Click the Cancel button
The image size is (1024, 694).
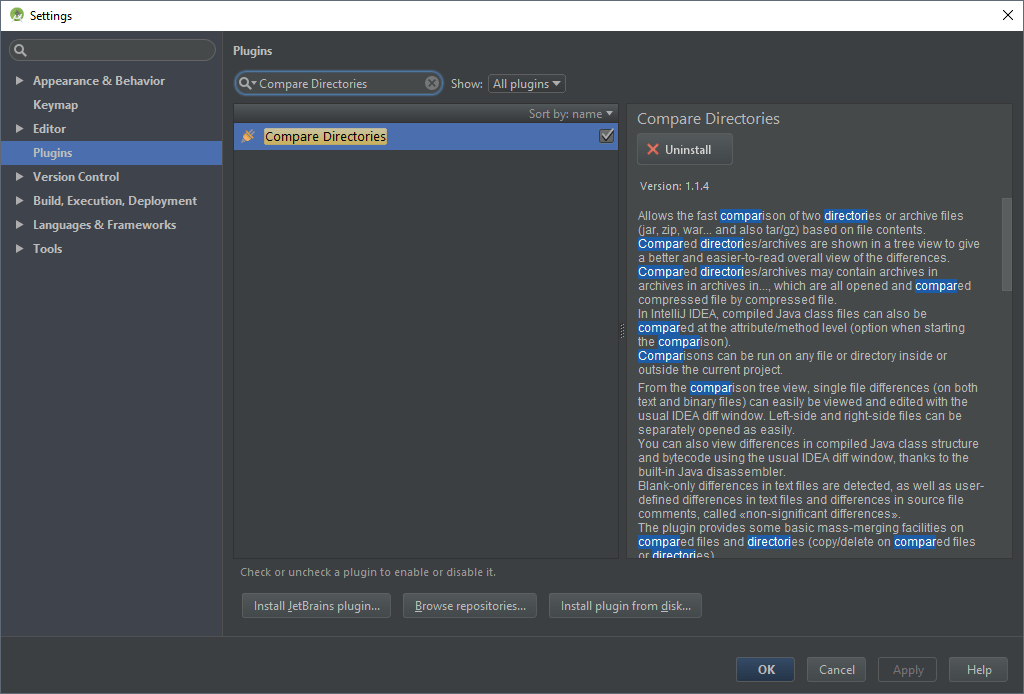[x=836, y=669]
